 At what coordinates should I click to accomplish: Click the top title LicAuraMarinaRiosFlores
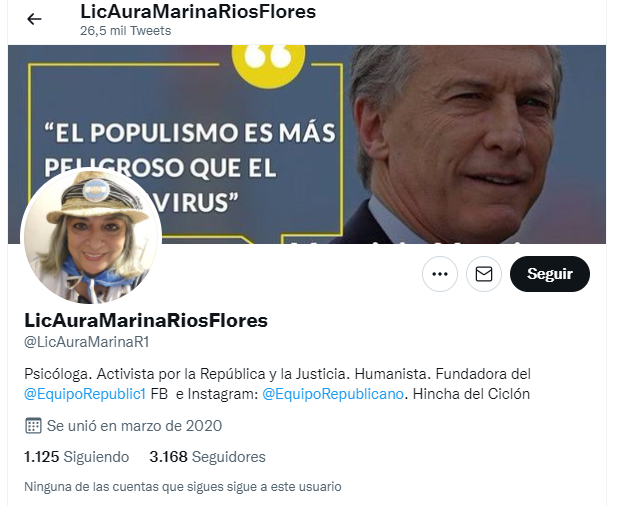(x=198, y=11)
